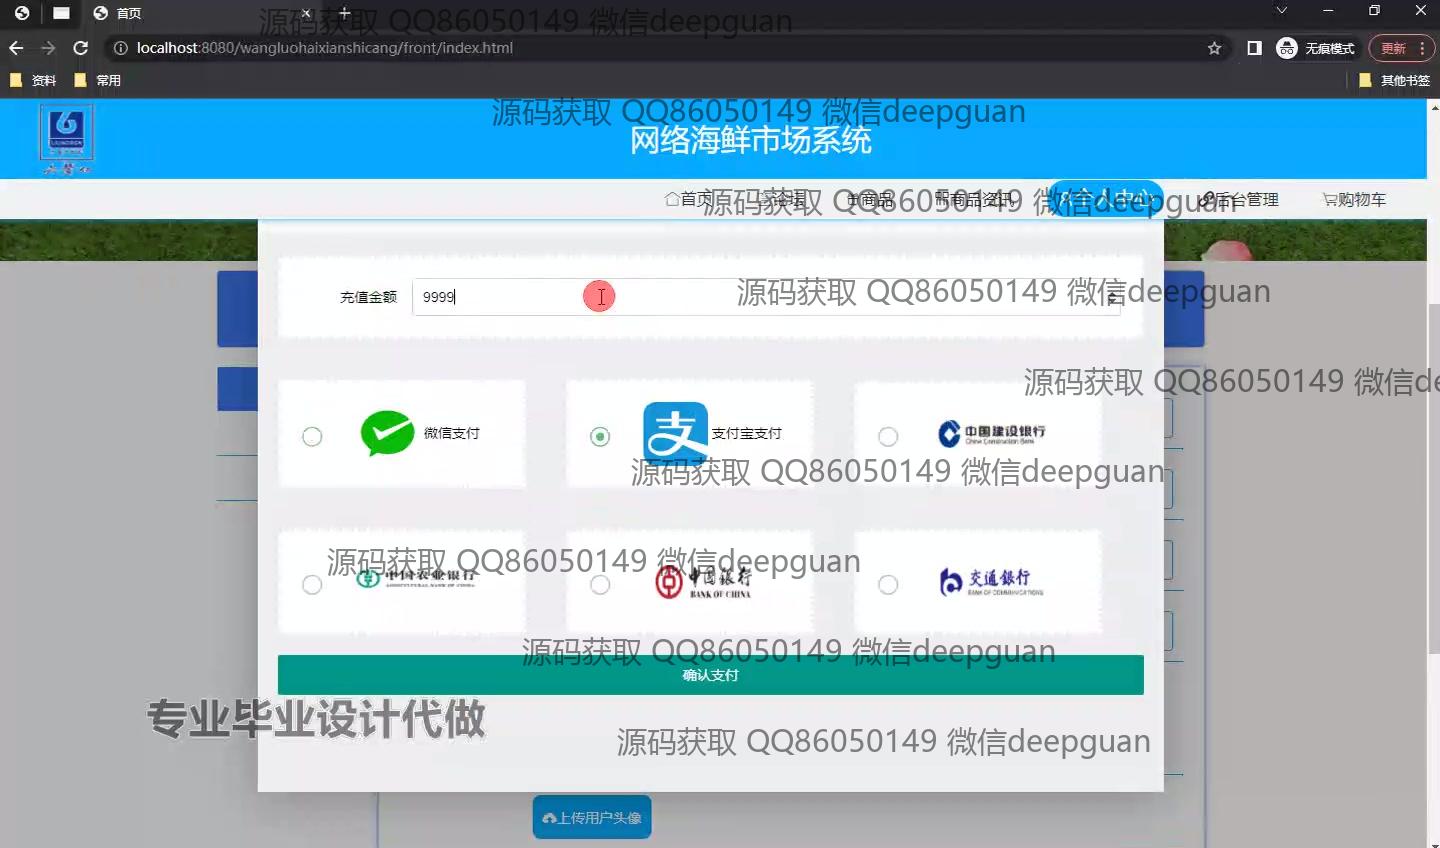Image resolution: width=1440 pixels, height=848 pixels.
Task: Select the 支付宝支付 radio button
Action: [600, 436]
